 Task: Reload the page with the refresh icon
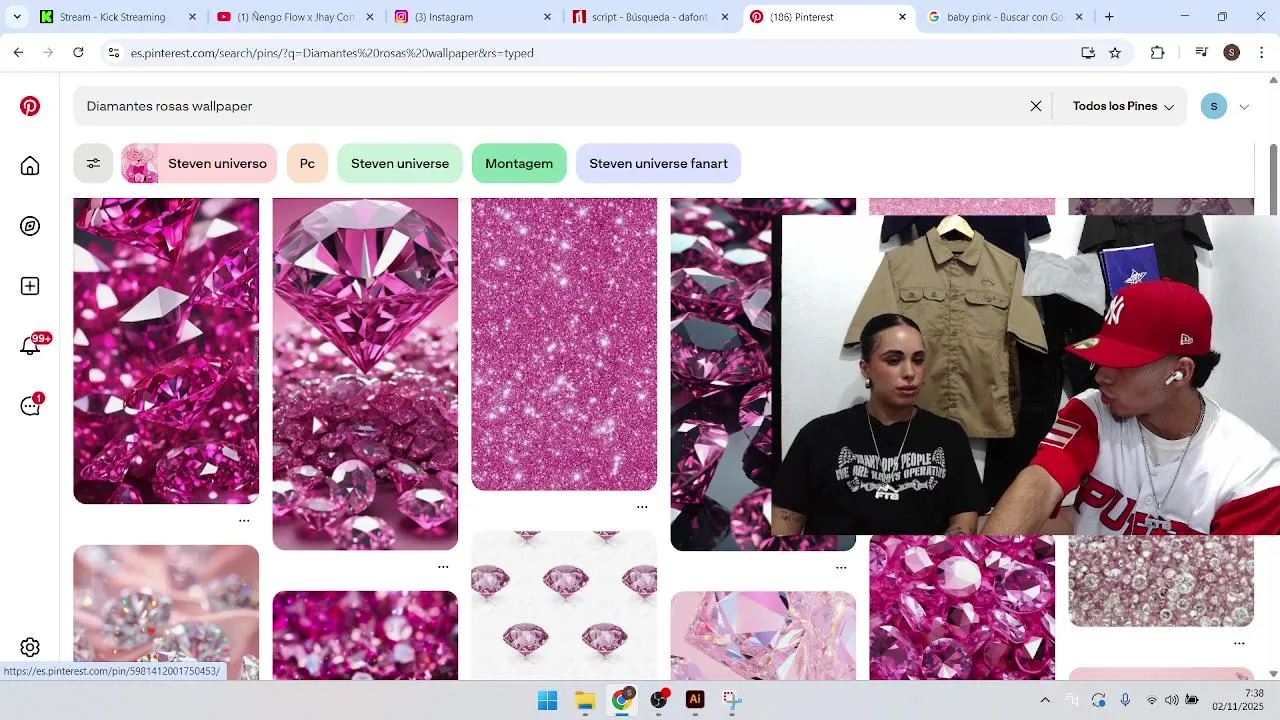[78, 53]
